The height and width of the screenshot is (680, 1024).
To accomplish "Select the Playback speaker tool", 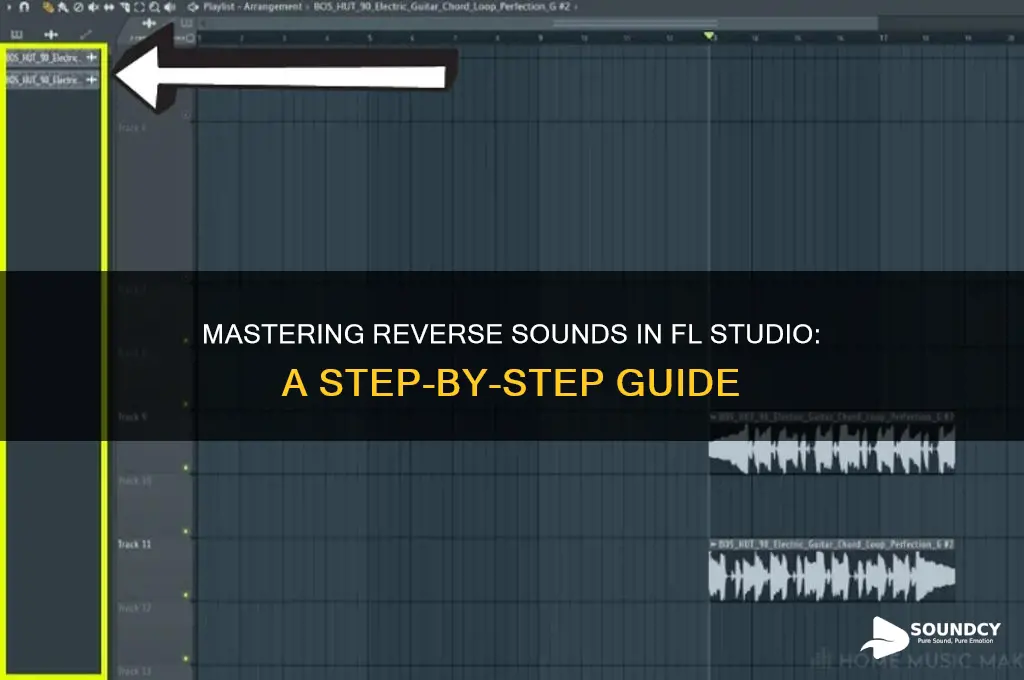I will coord(170,7).
